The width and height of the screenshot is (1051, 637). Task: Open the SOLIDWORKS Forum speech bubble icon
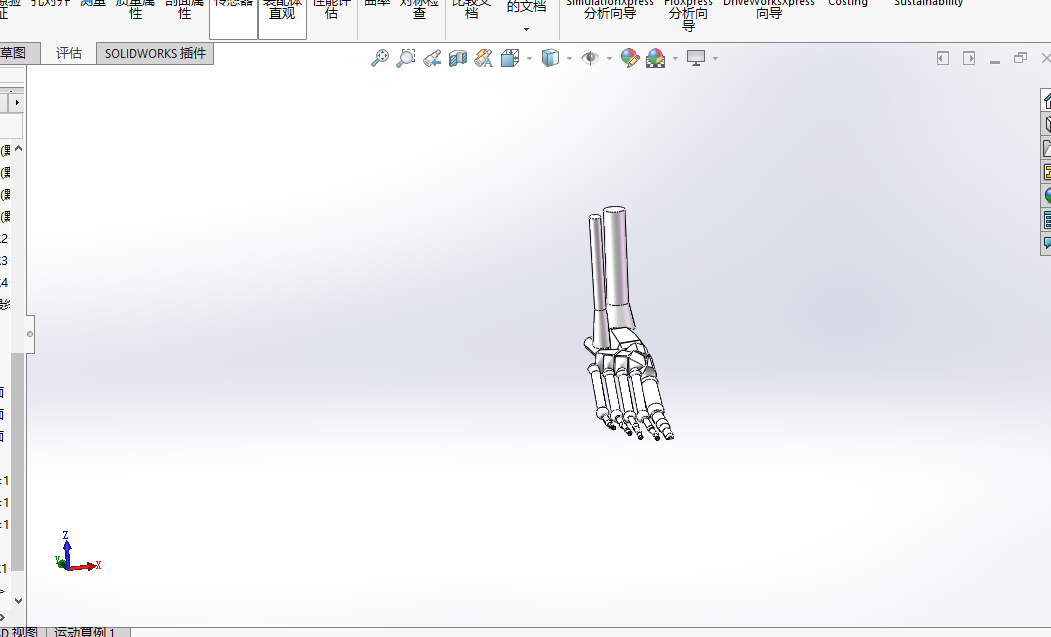click(x=1046, y=243)
